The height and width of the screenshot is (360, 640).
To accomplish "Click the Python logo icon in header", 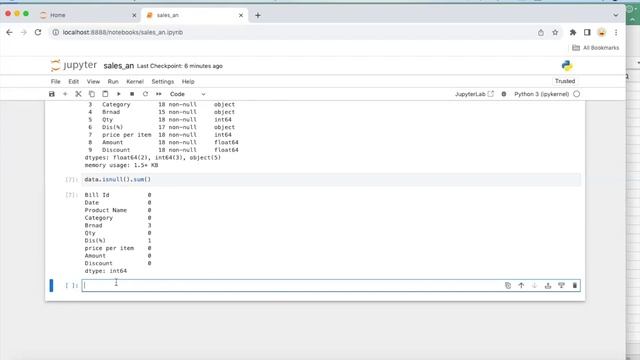I will pyautogui.click(x=567, y=66).
